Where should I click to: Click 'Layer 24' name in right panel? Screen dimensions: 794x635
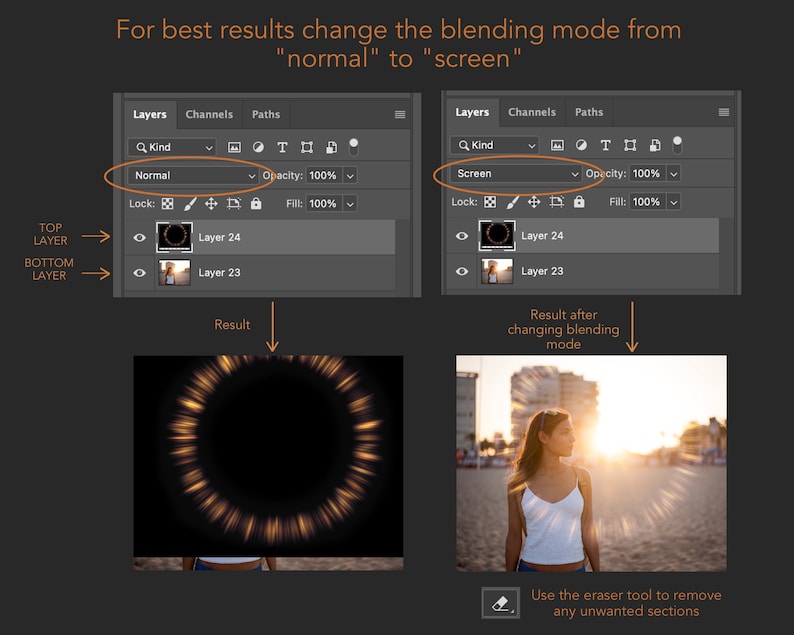click(542, 236)
